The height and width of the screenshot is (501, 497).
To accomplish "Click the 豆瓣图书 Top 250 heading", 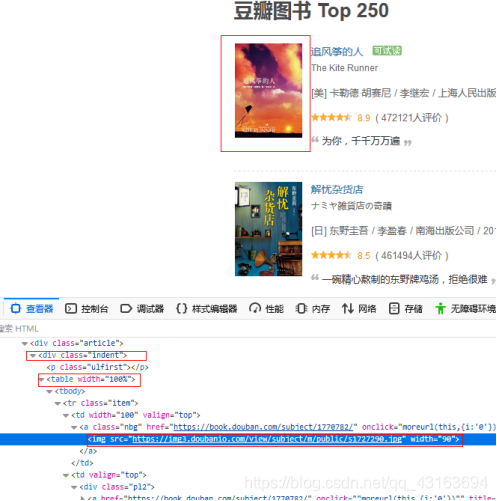I will 311,11.
